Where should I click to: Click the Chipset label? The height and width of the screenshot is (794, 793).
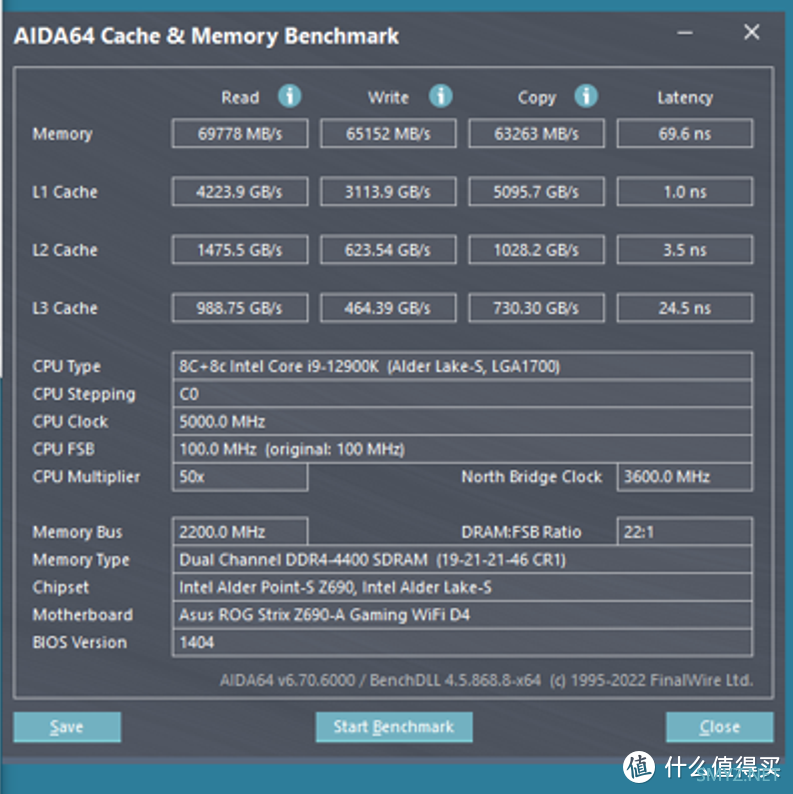click(61, 587)
